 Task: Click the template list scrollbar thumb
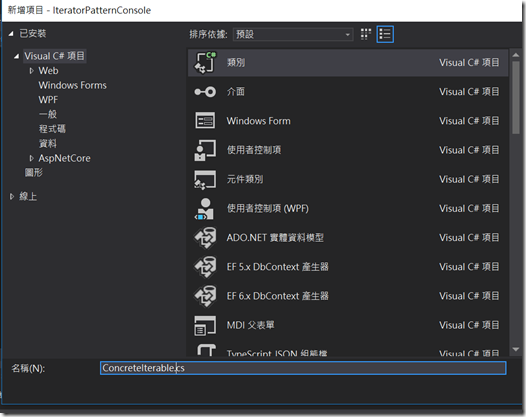pyautogui.click(x=516, y=97)
